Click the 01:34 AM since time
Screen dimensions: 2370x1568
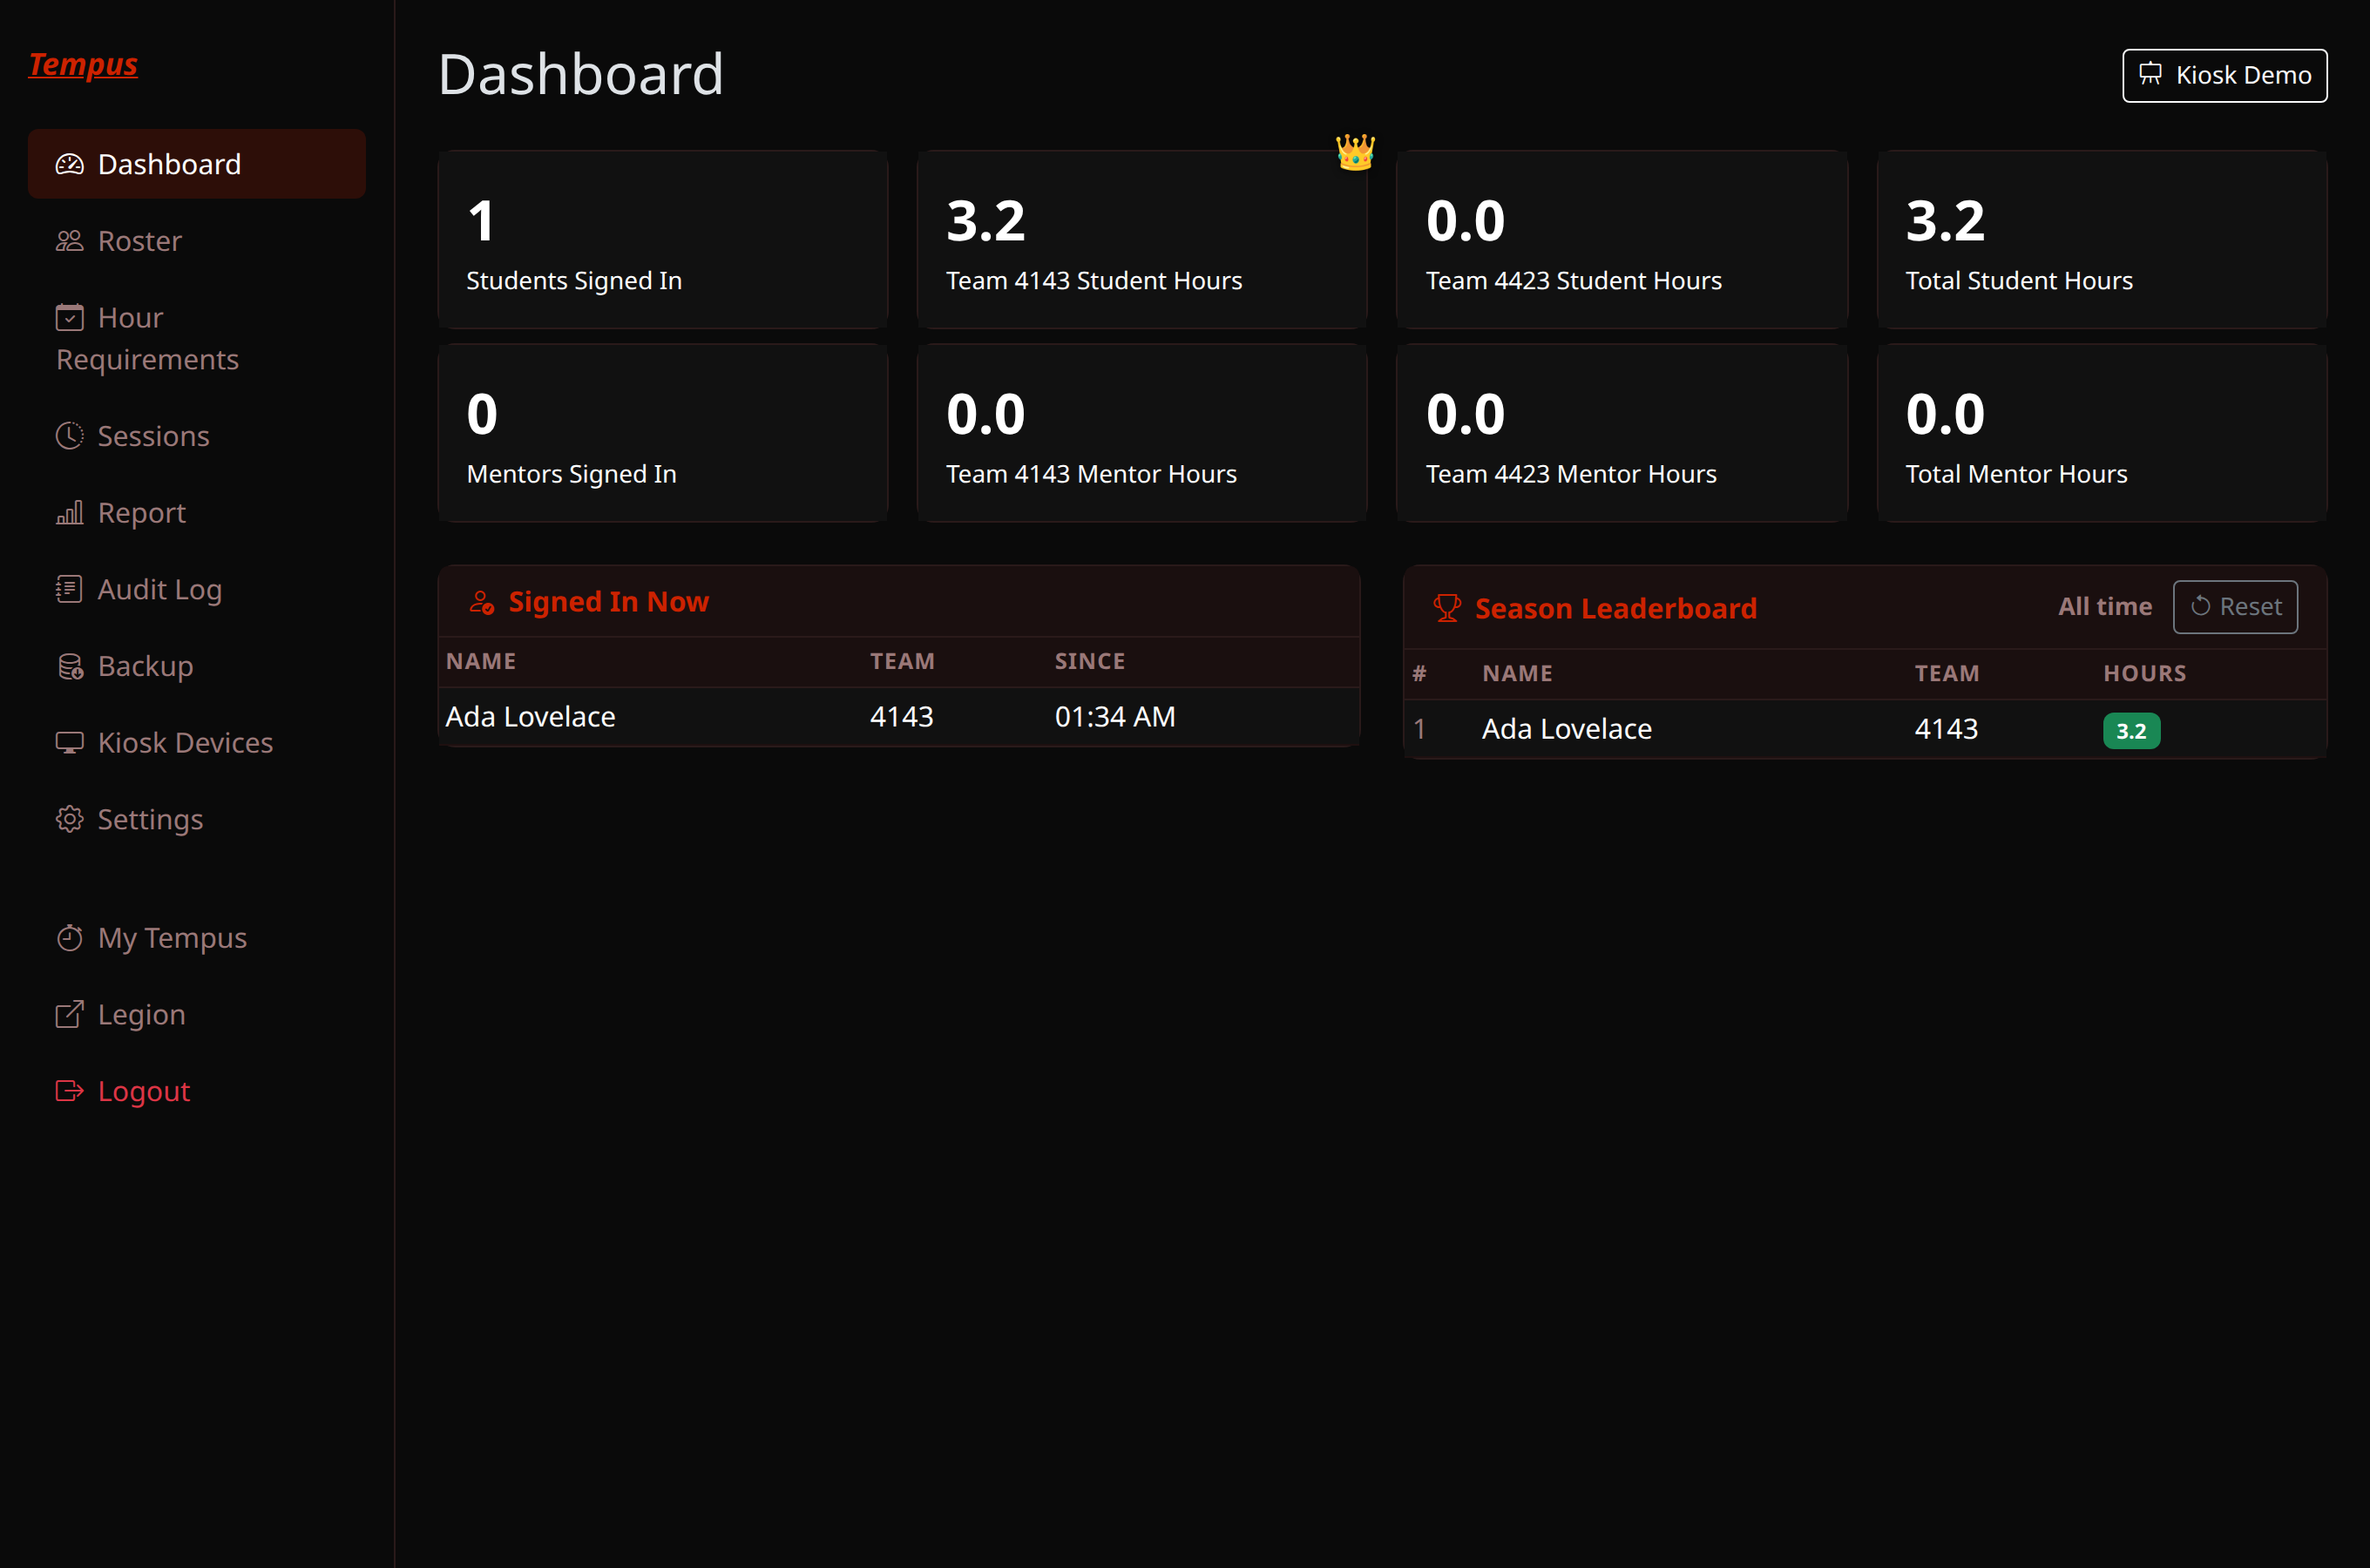1115,717
